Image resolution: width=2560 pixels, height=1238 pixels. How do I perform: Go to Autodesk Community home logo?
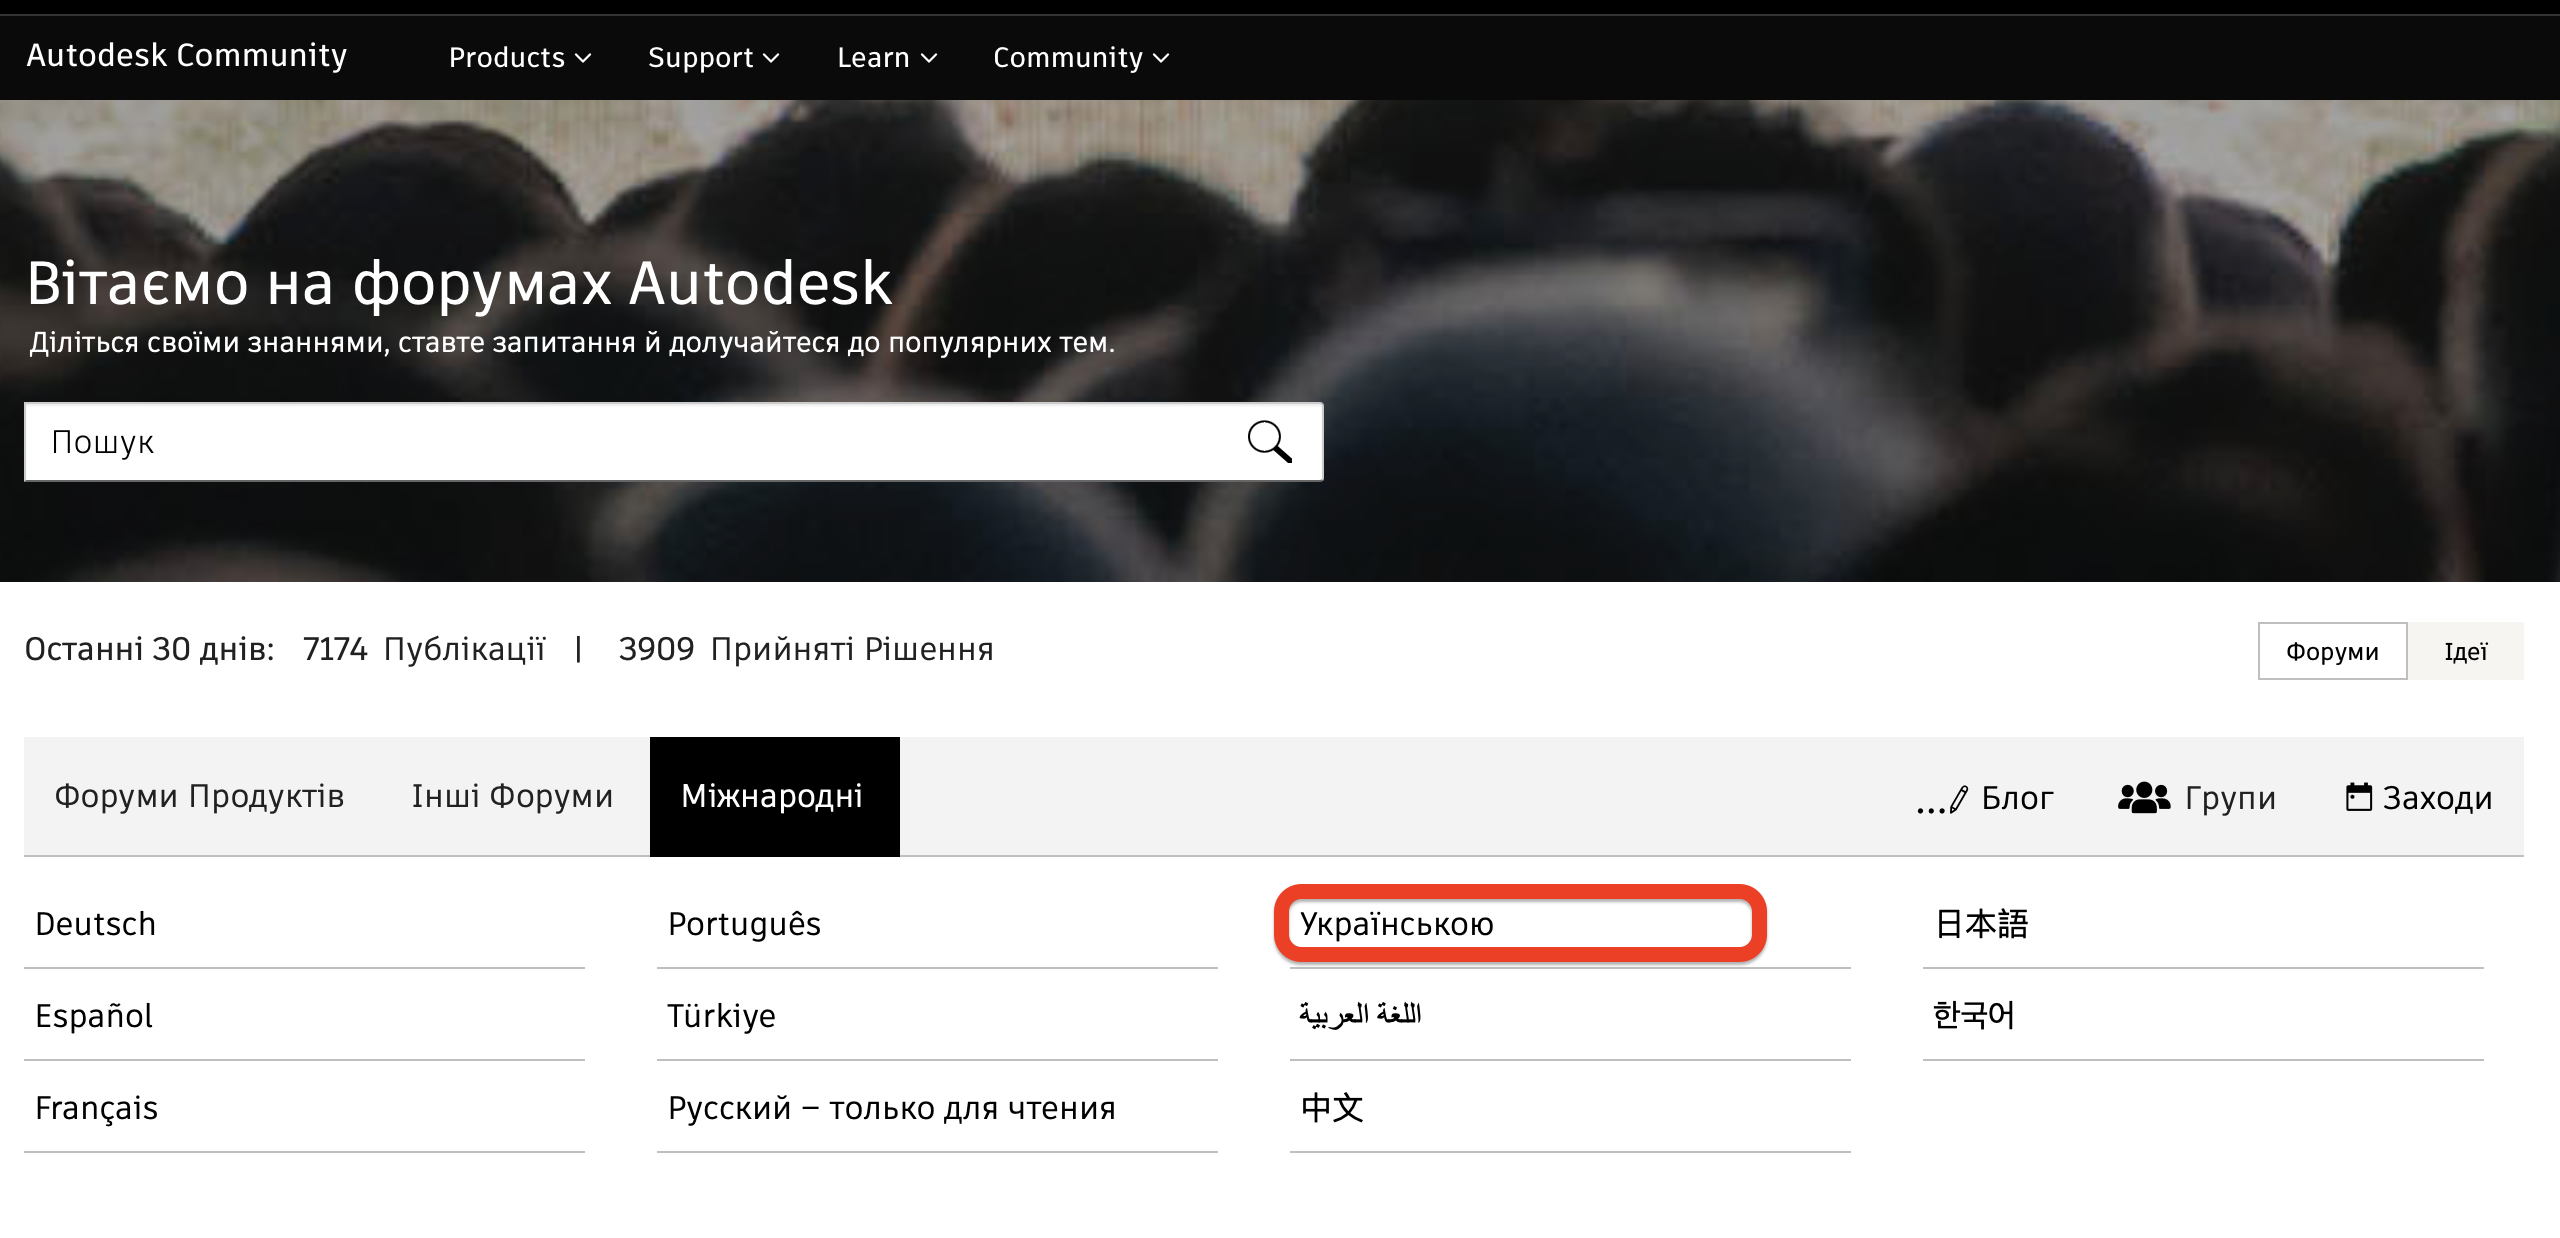[x=187, y=55]
